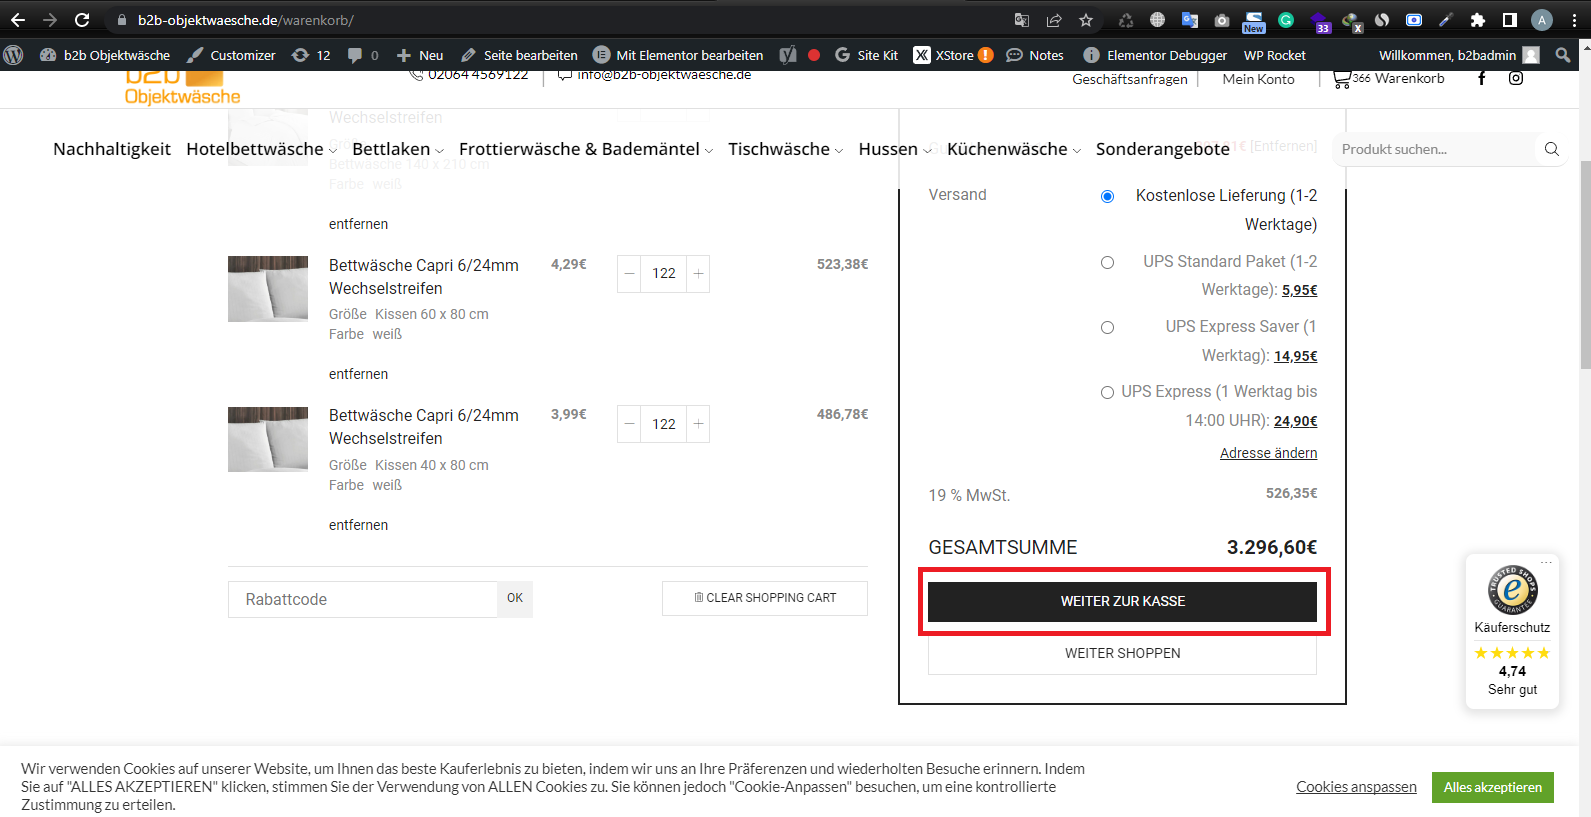Open the screenshot camera extension
This screenshot has width=1591, height=817.
pyautogui.click(x=1222, y=20)
